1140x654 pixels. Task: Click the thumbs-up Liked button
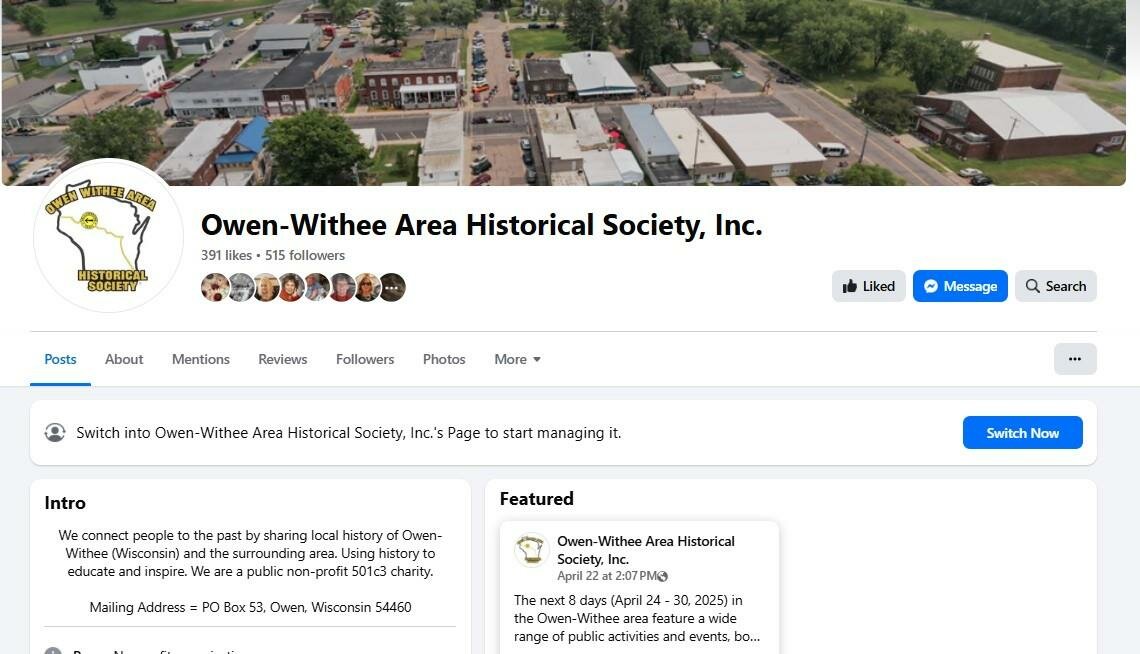pyautogui.click(x=869, y=286)
